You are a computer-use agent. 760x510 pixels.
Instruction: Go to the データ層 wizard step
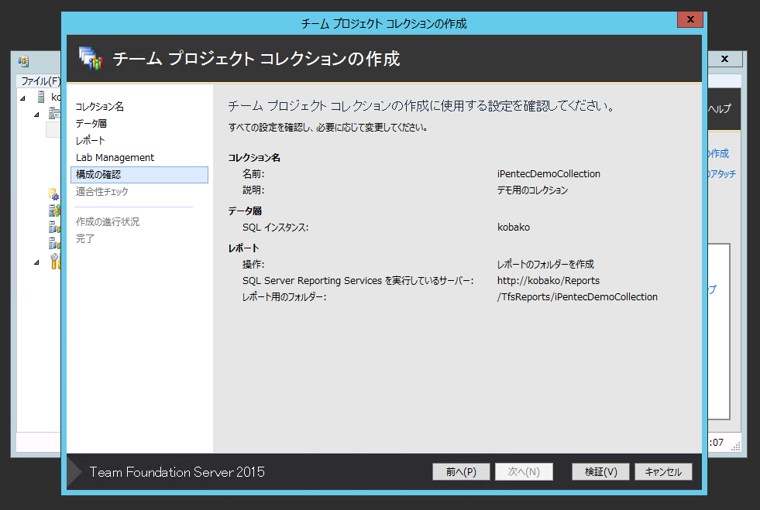91,124
